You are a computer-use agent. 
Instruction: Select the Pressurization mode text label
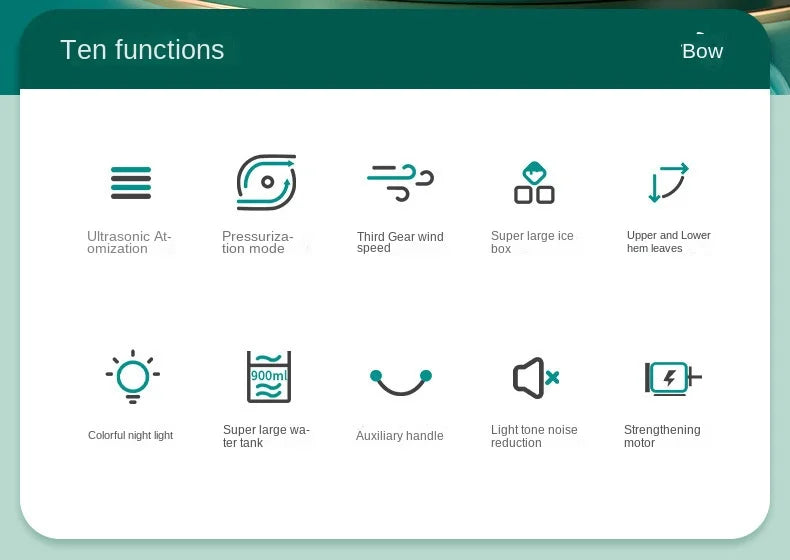[258, 243]
